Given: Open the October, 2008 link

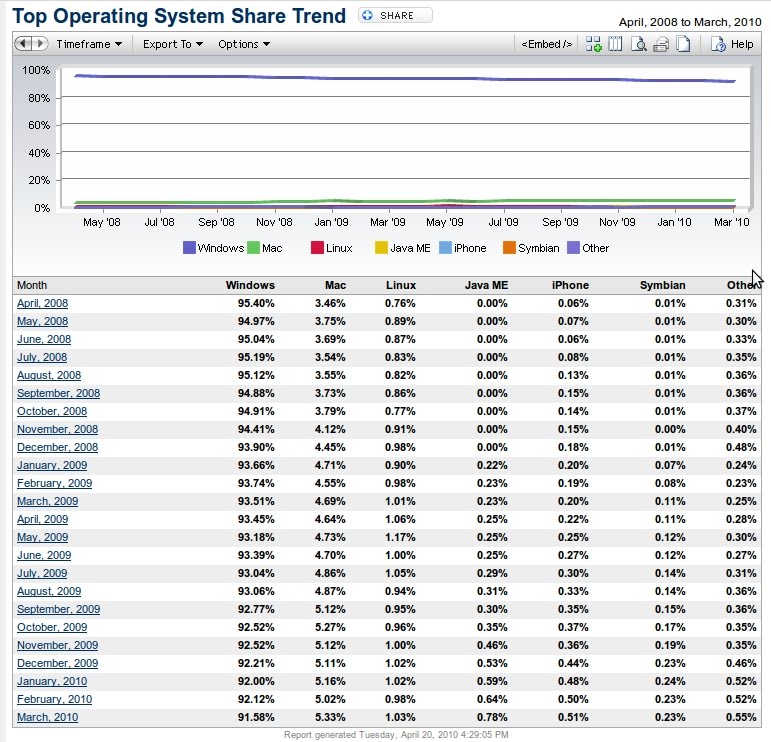Looking at the screenshot, I should (x=52, y=412).
